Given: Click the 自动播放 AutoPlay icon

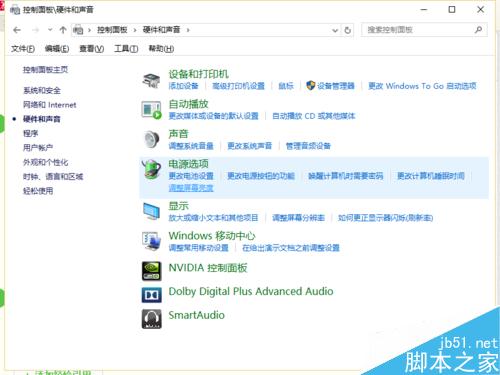Looking at the screenshot, I should [x=151, y=110].
